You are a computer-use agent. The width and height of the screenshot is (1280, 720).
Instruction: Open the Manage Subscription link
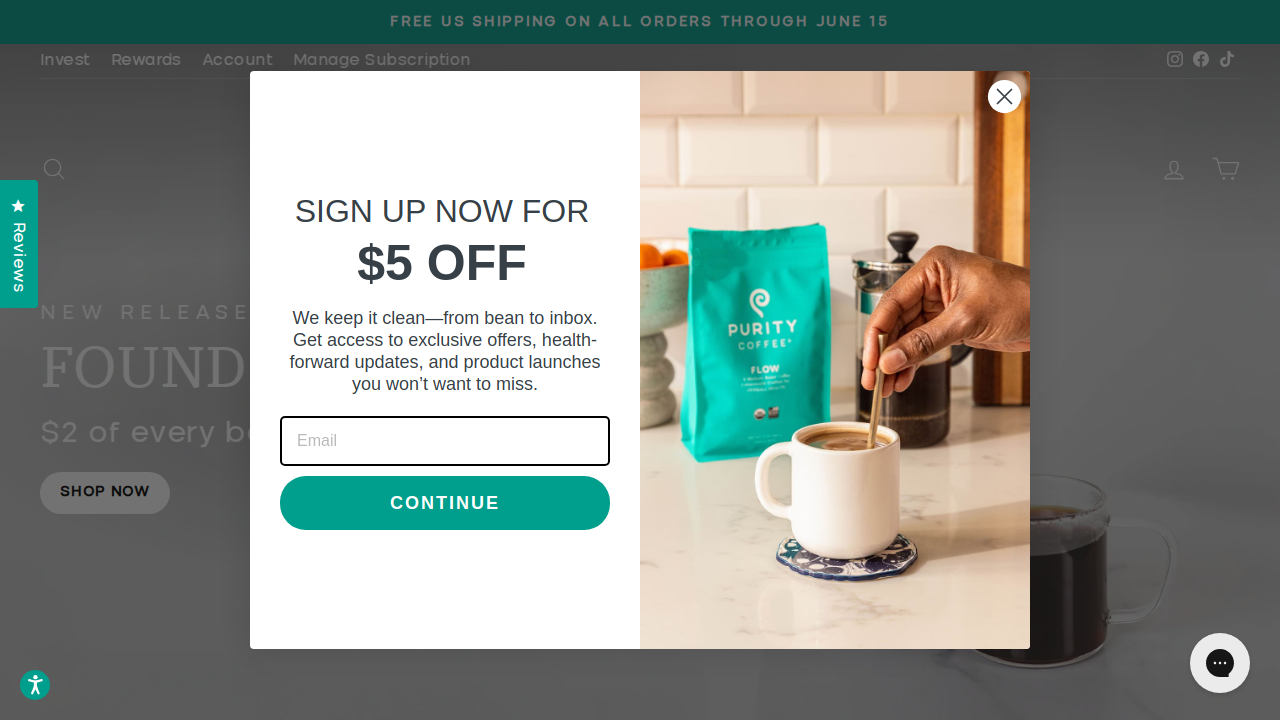tap(382, 60)
